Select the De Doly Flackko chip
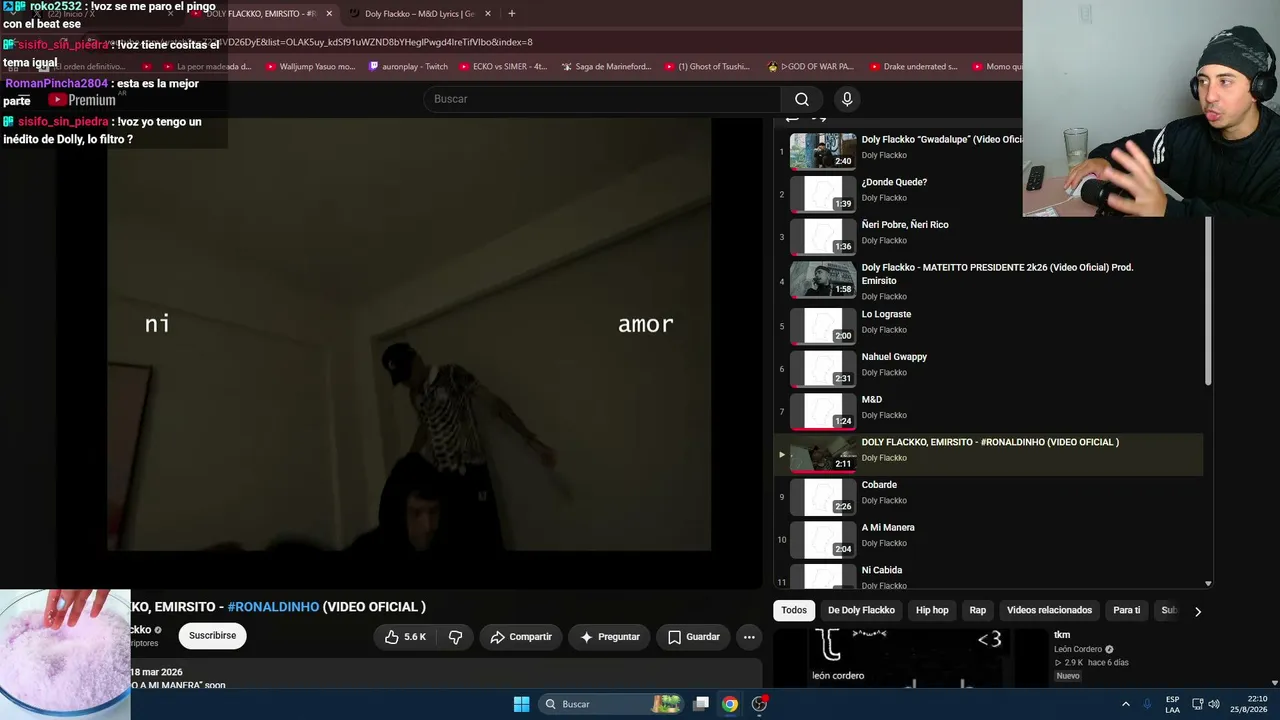 (x=861, y=610)
